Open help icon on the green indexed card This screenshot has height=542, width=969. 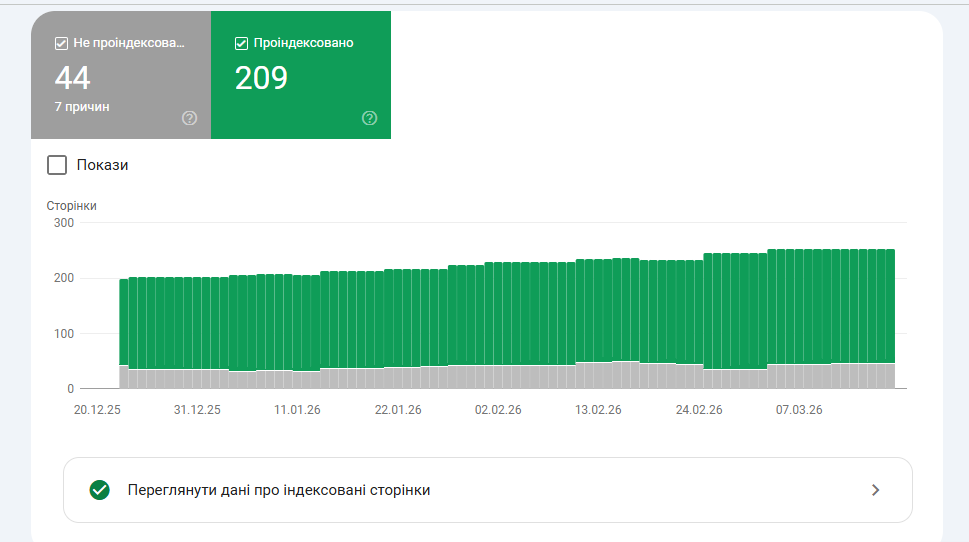370,118
